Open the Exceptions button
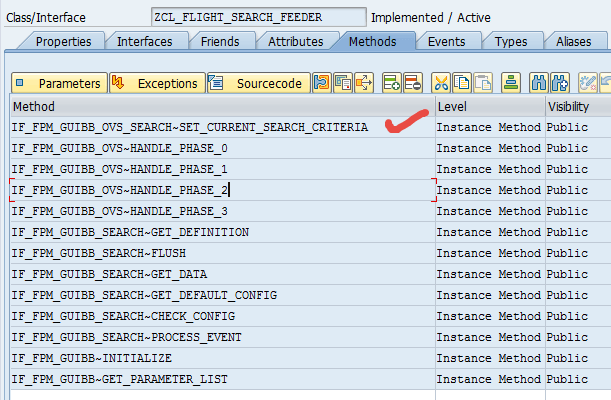The height and width of the screenshot is (400, 611). tap(157, 83)
